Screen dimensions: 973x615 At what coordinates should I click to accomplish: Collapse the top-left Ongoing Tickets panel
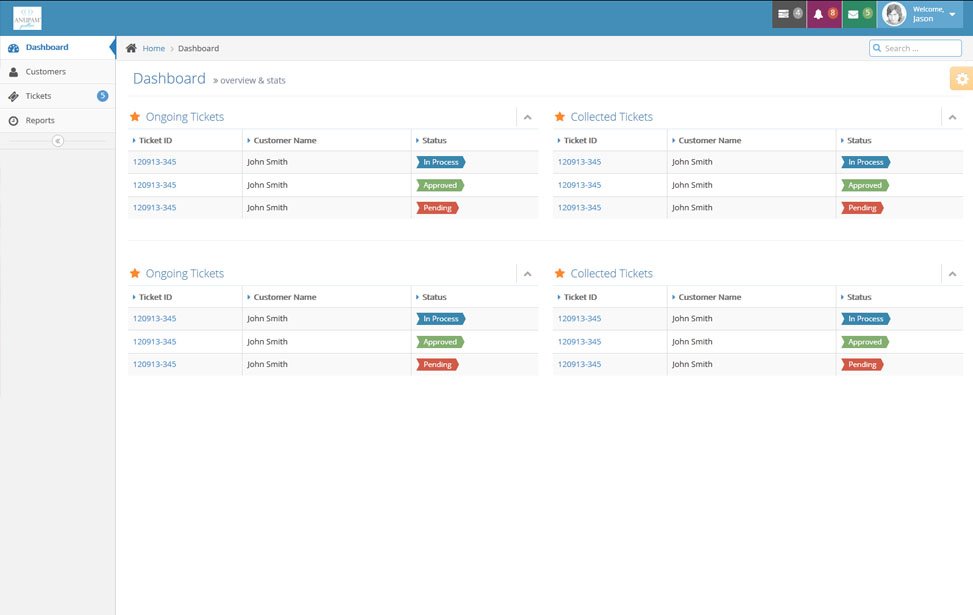tap(527, 117)
